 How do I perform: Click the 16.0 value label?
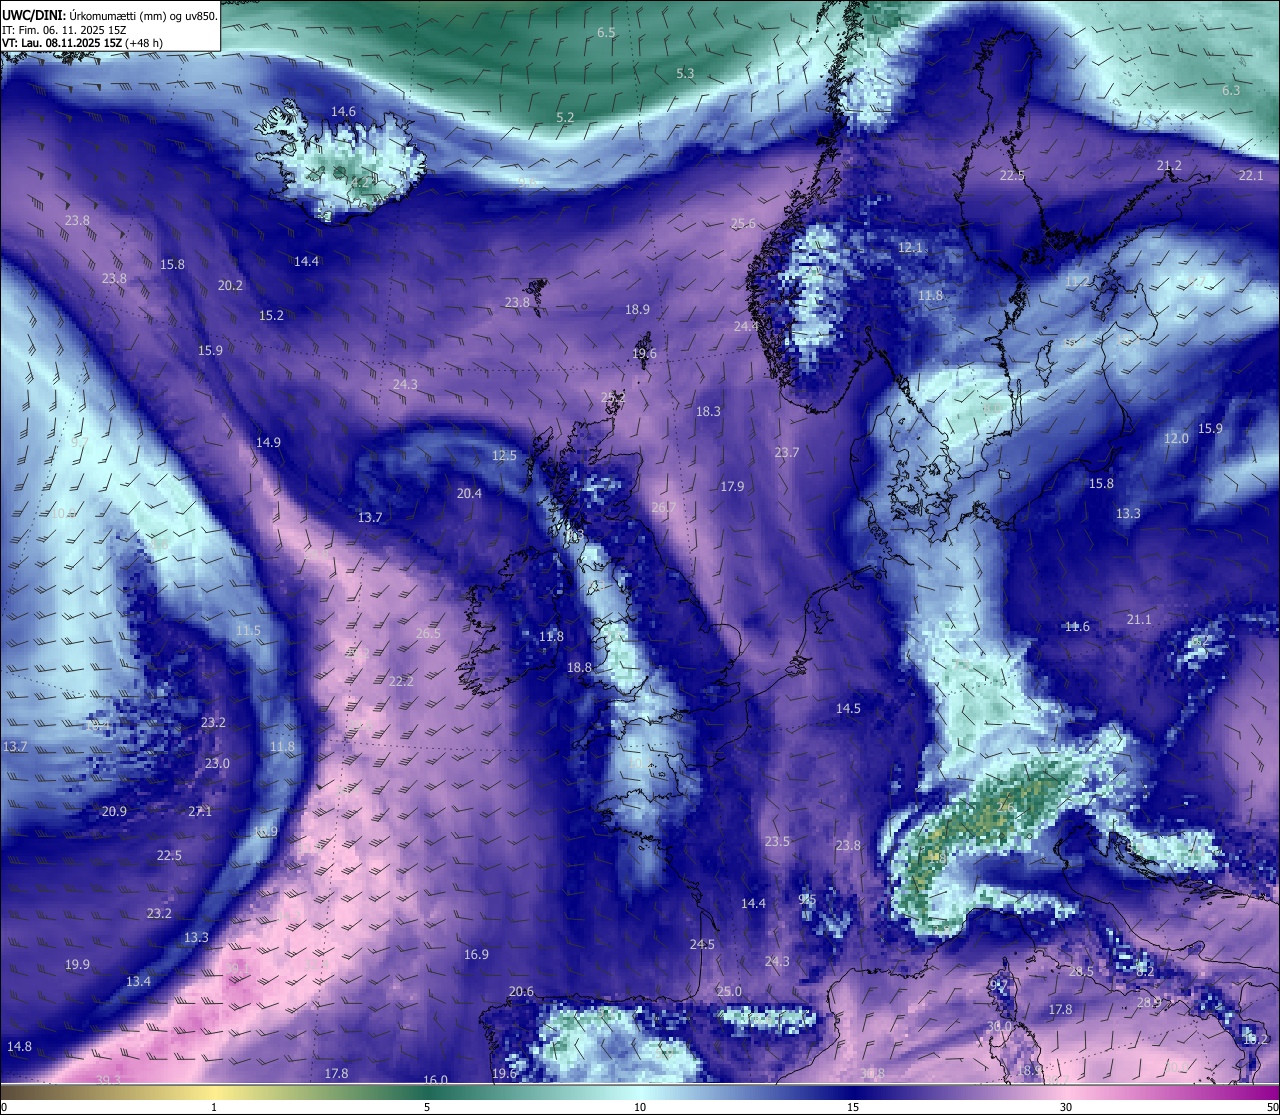tap(435, 1079)
